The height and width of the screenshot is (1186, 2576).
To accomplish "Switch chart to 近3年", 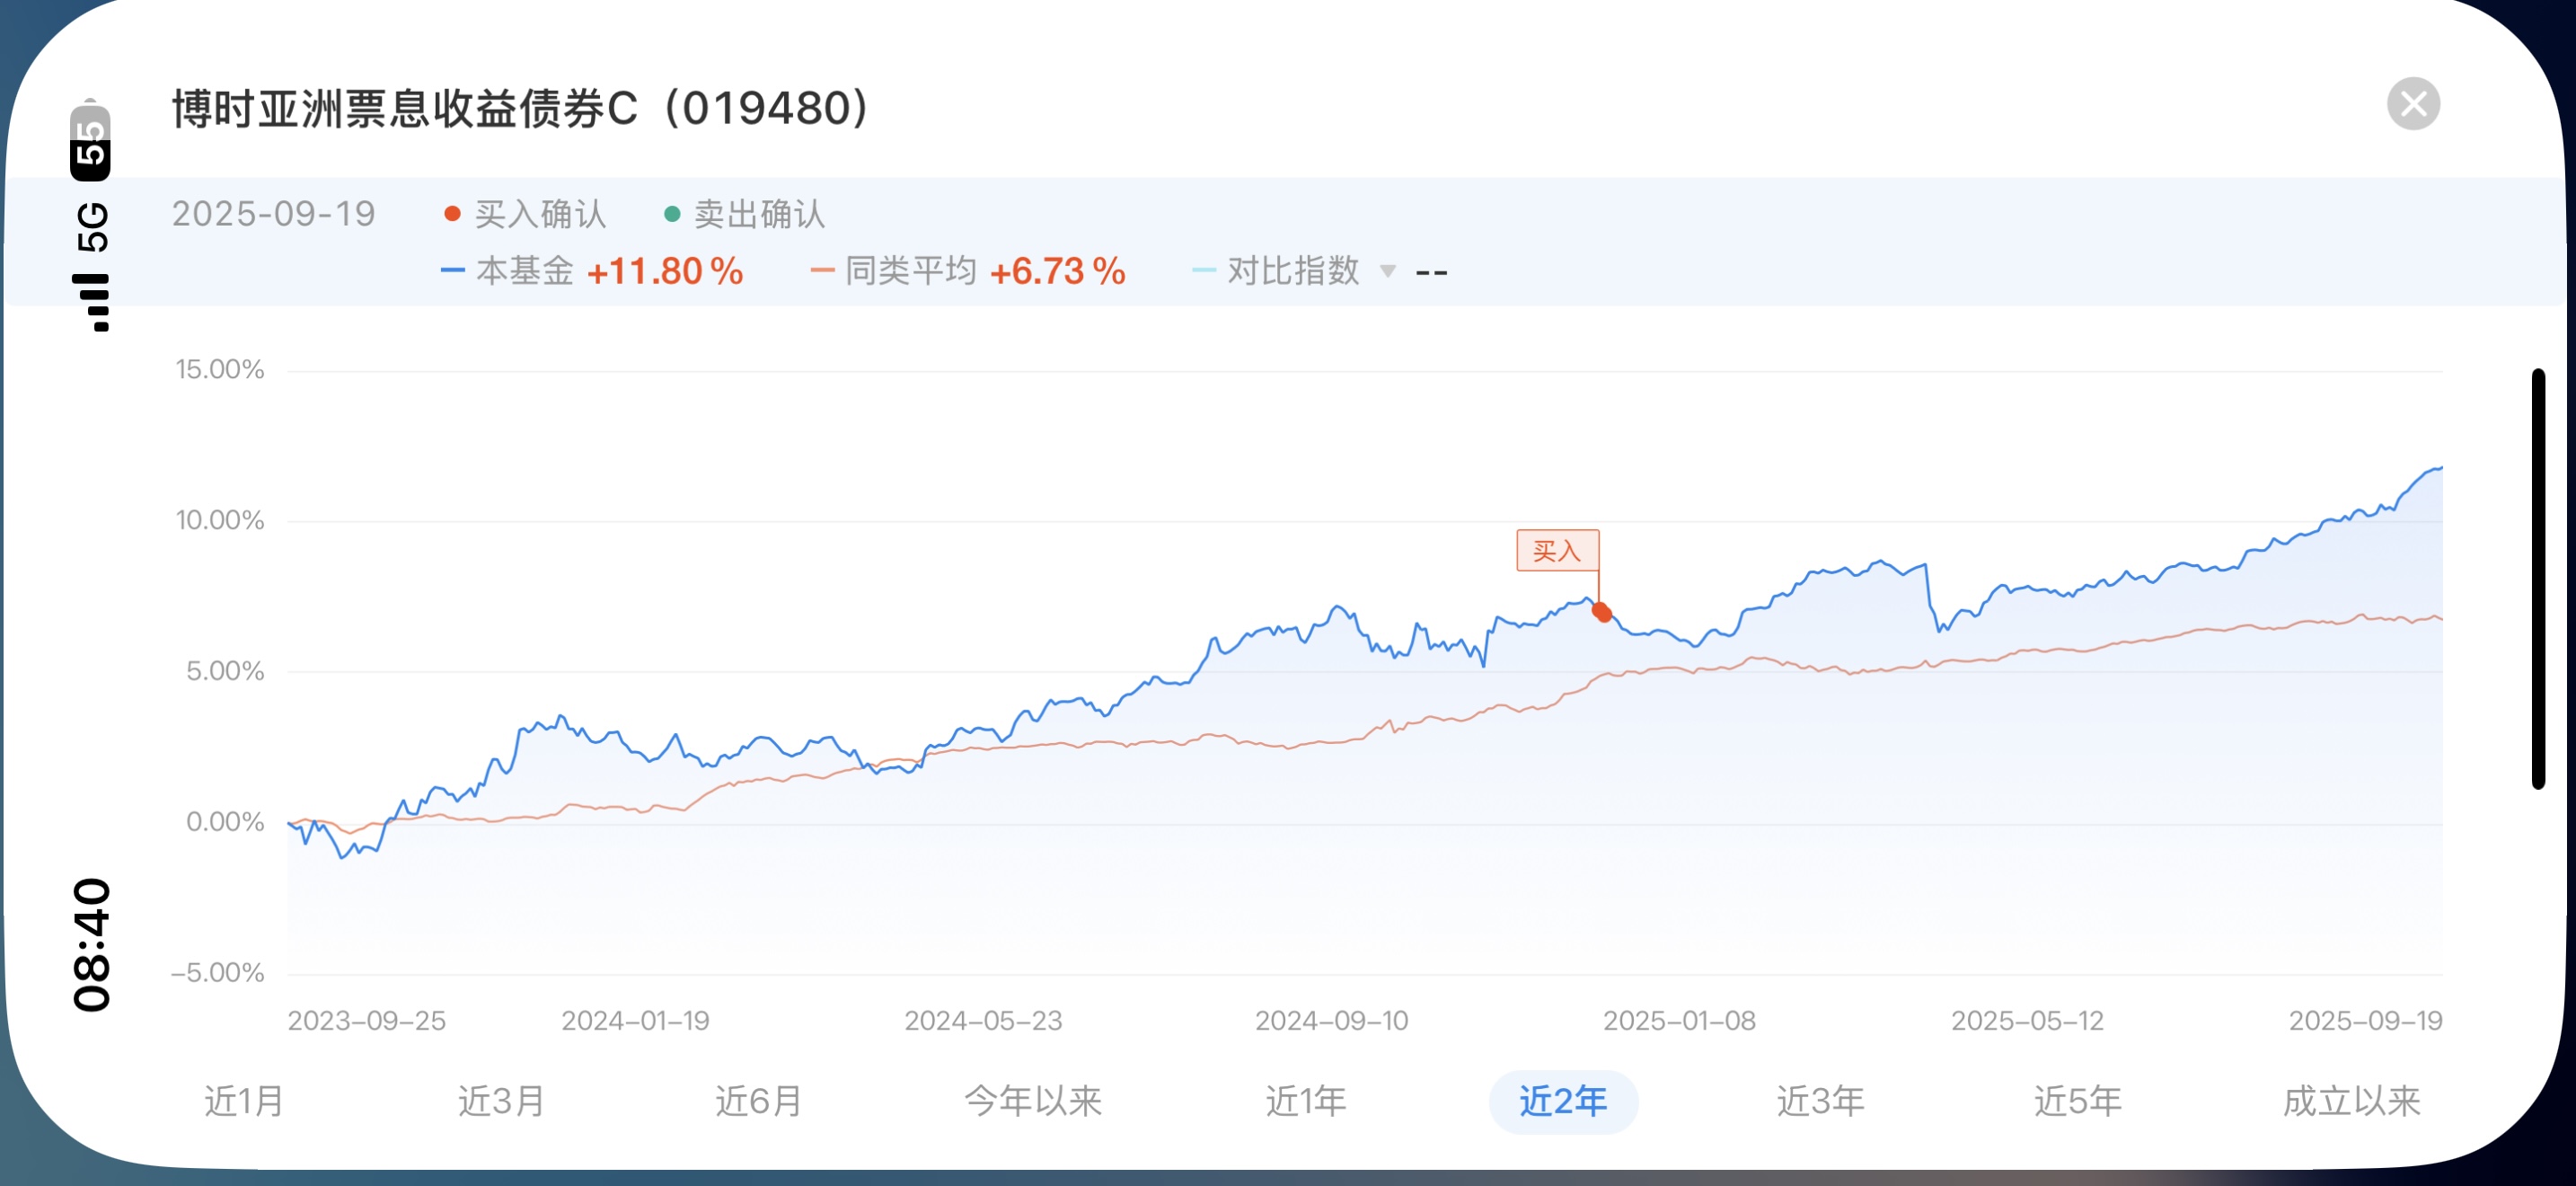I will click(x=1819, y=1101).
